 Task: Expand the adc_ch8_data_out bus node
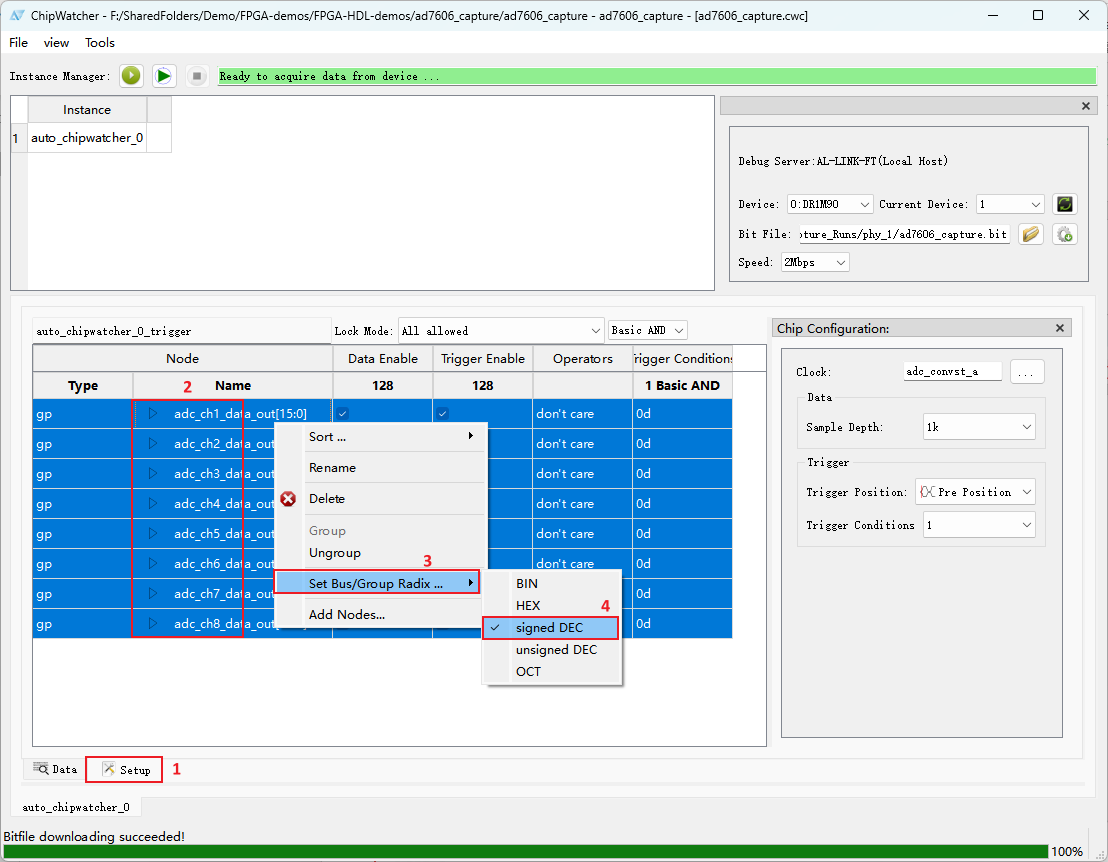click(153, 624)
